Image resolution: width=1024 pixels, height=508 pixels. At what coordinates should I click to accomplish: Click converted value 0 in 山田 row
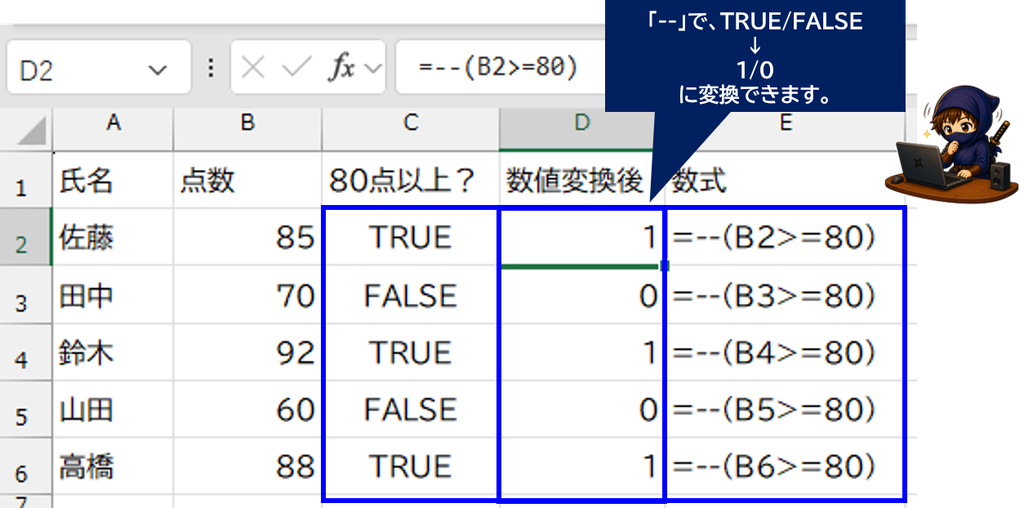(x=581, y=409)
